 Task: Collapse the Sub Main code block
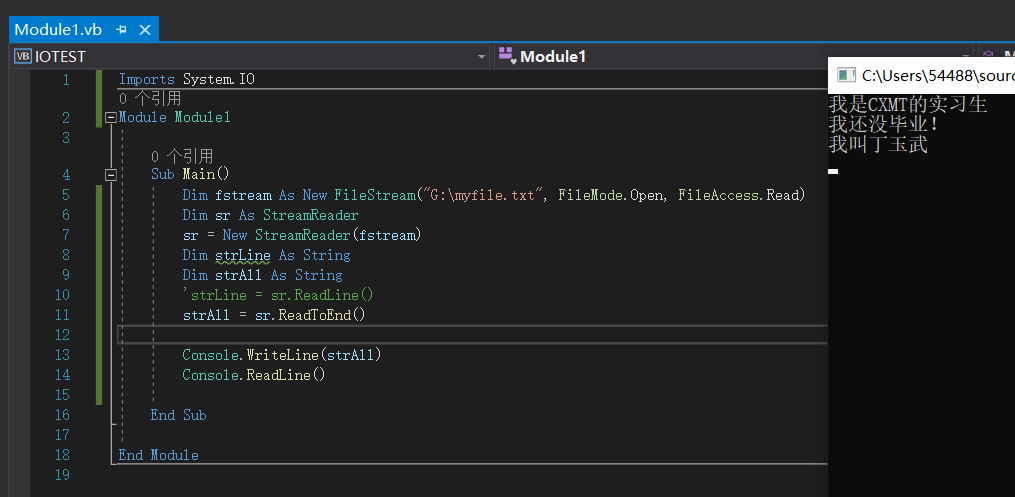[110, 175]
